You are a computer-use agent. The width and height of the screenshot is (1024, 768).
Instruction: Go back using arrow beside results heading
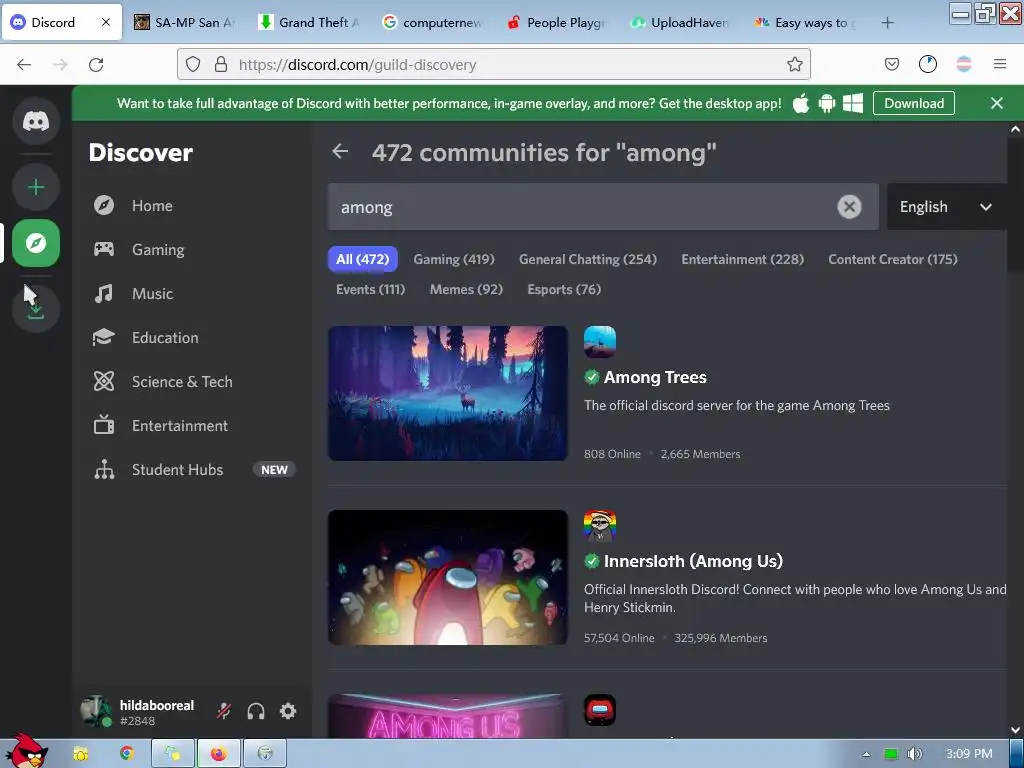click(340, 152)
